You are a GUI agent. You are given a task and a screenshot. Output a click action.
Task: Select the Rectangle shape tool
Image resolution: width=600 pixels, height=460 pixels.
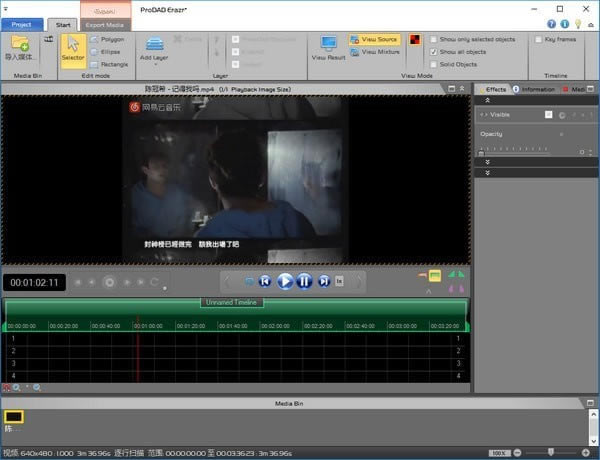tap(108, 64)
